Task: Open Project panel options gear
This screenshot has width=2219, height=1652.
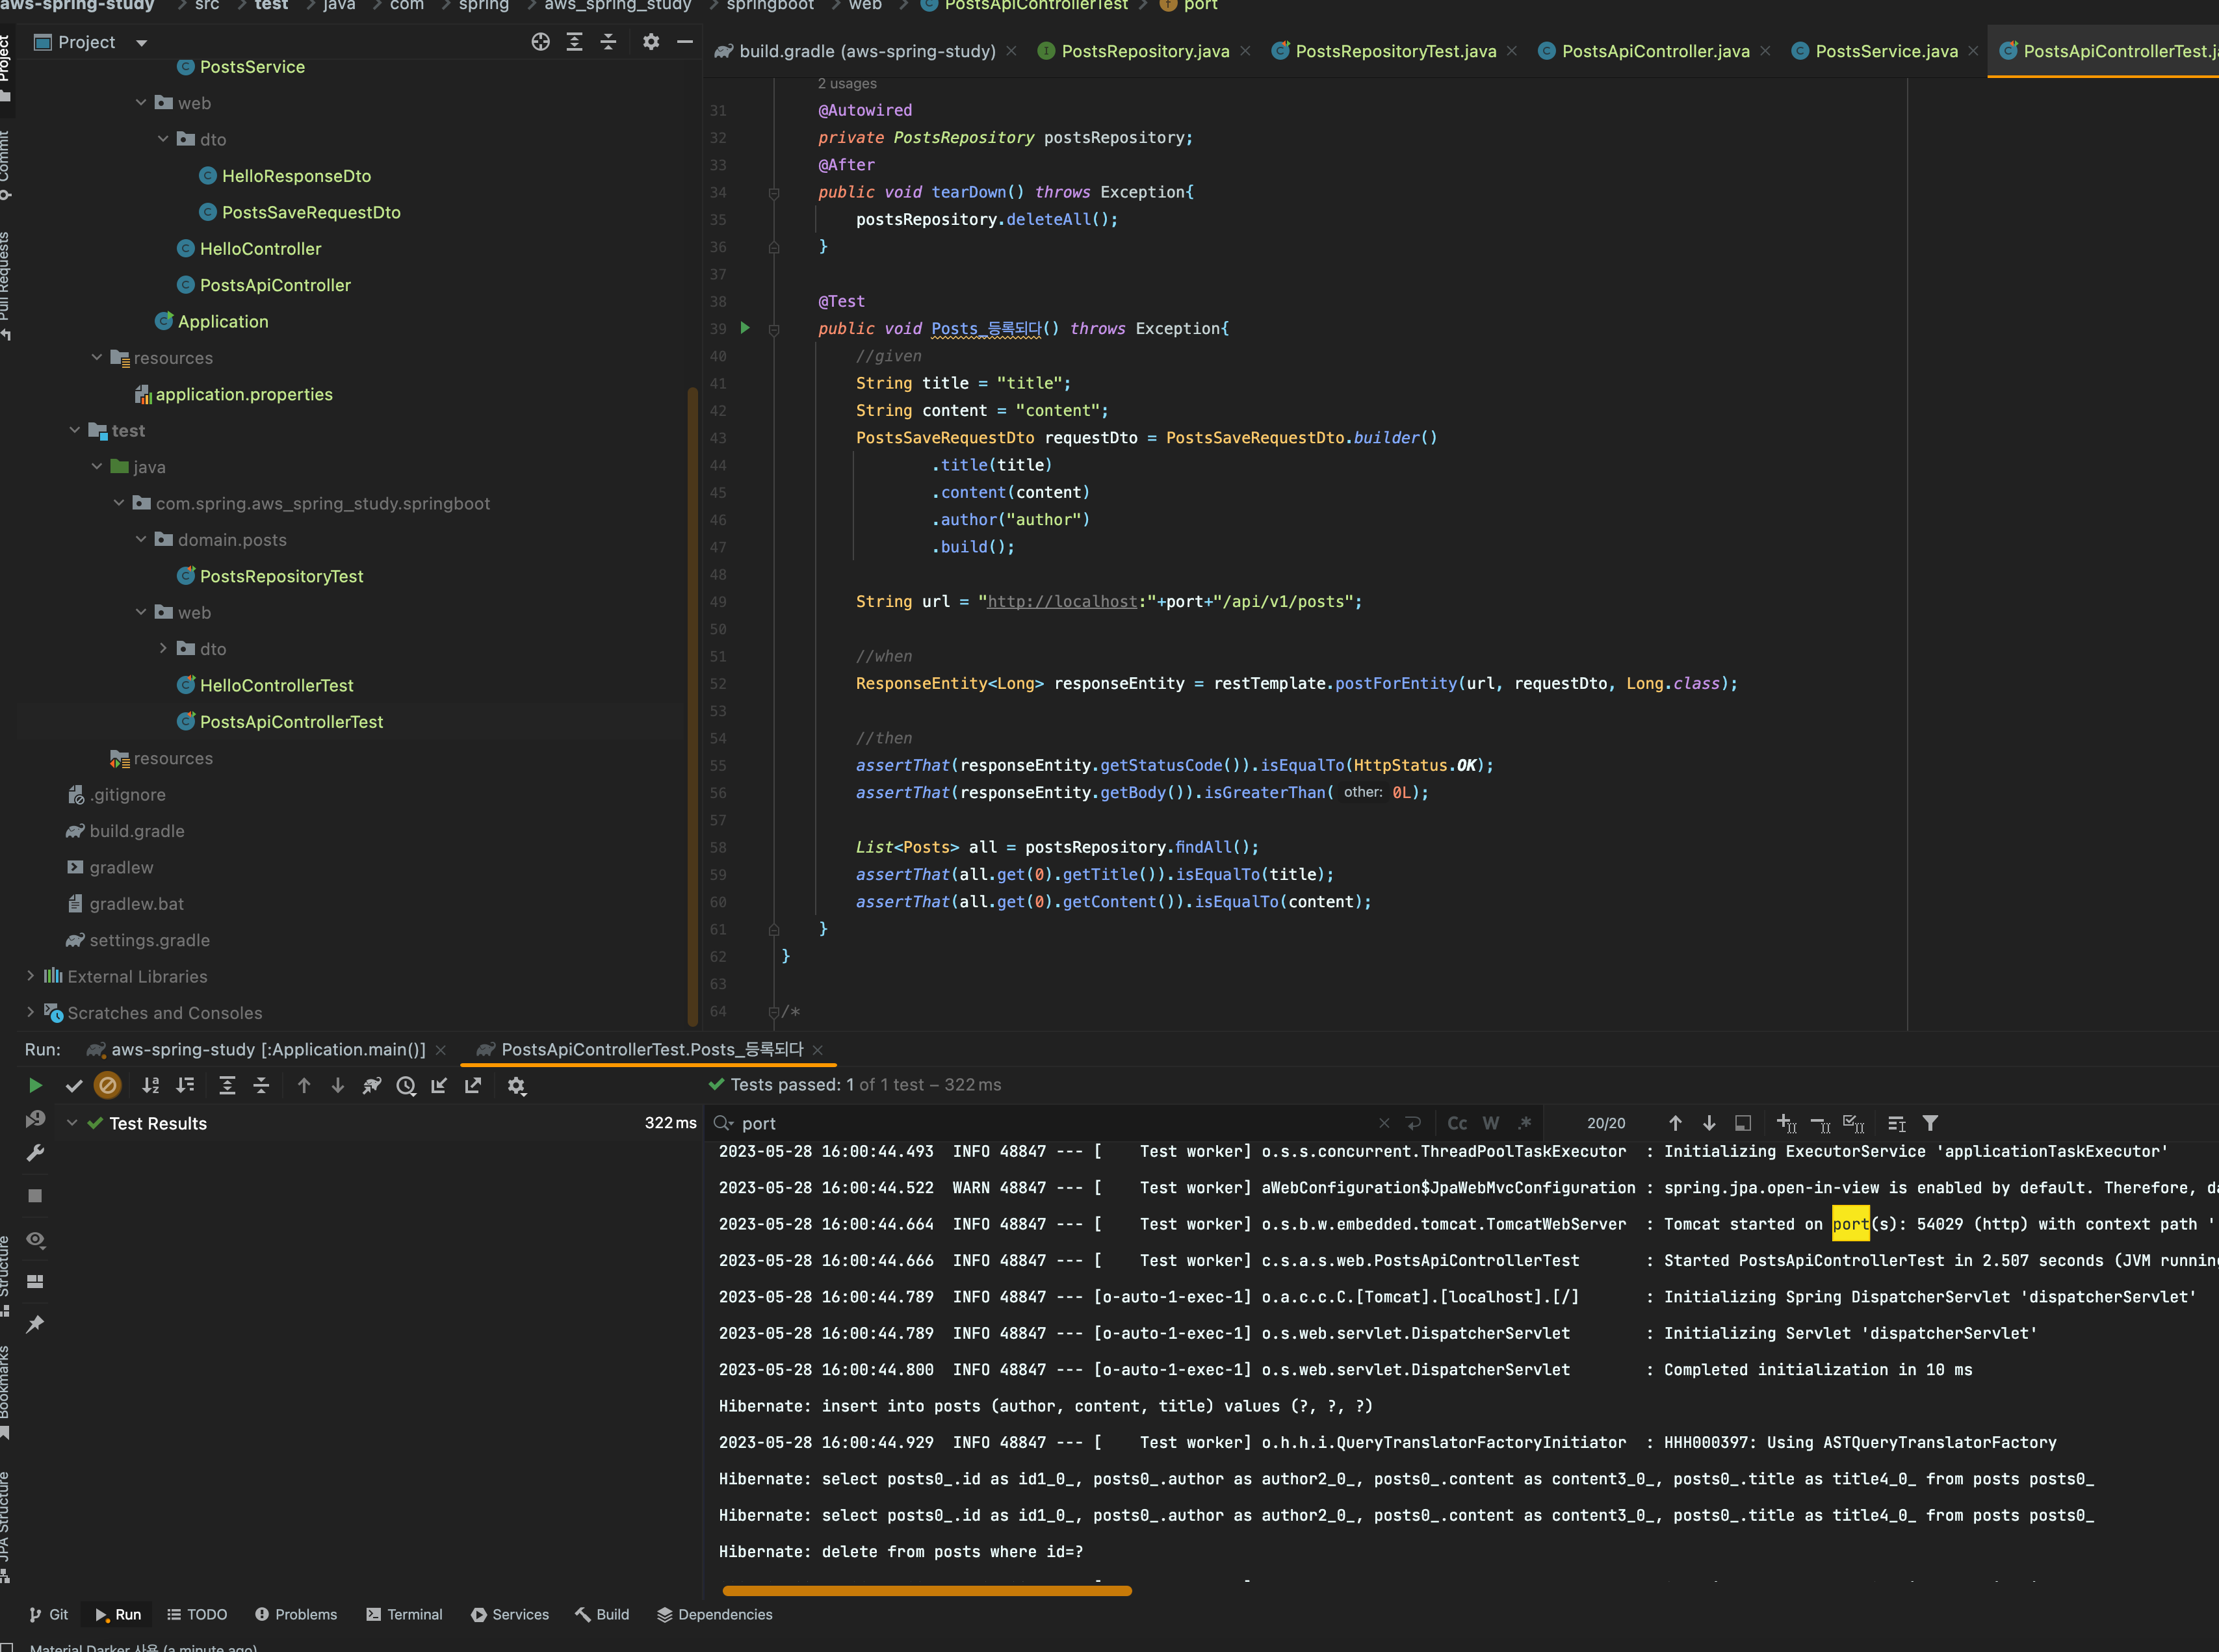Action: click(x=651, y=42)
